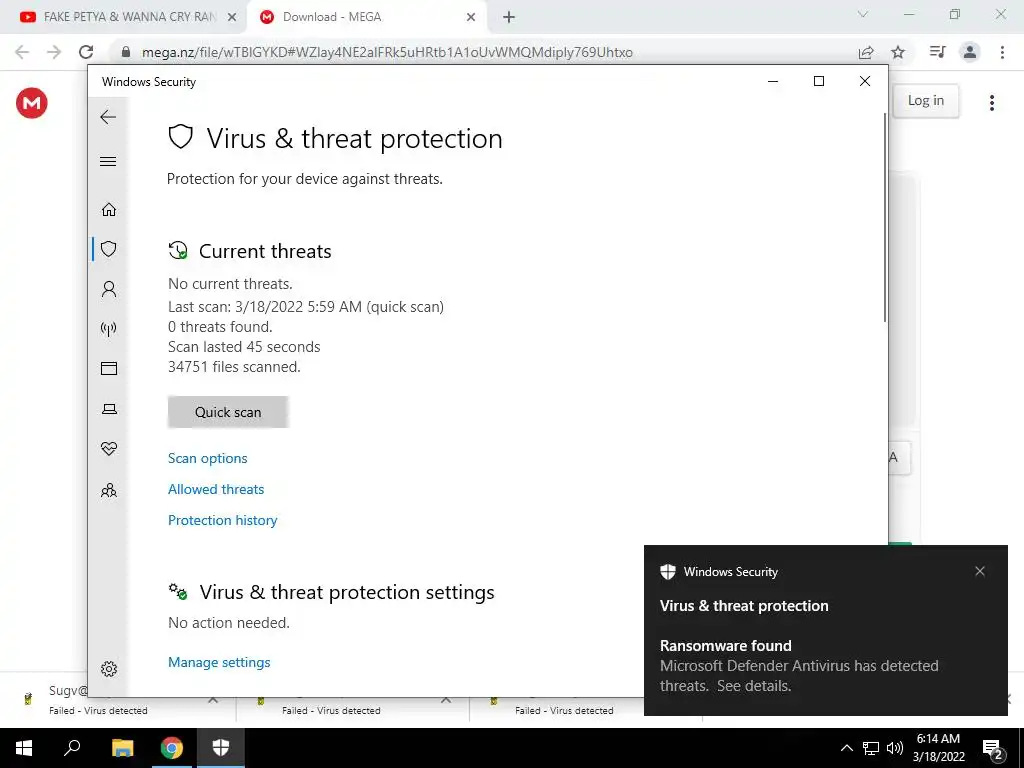Share this page from address bar

(866, 52)
